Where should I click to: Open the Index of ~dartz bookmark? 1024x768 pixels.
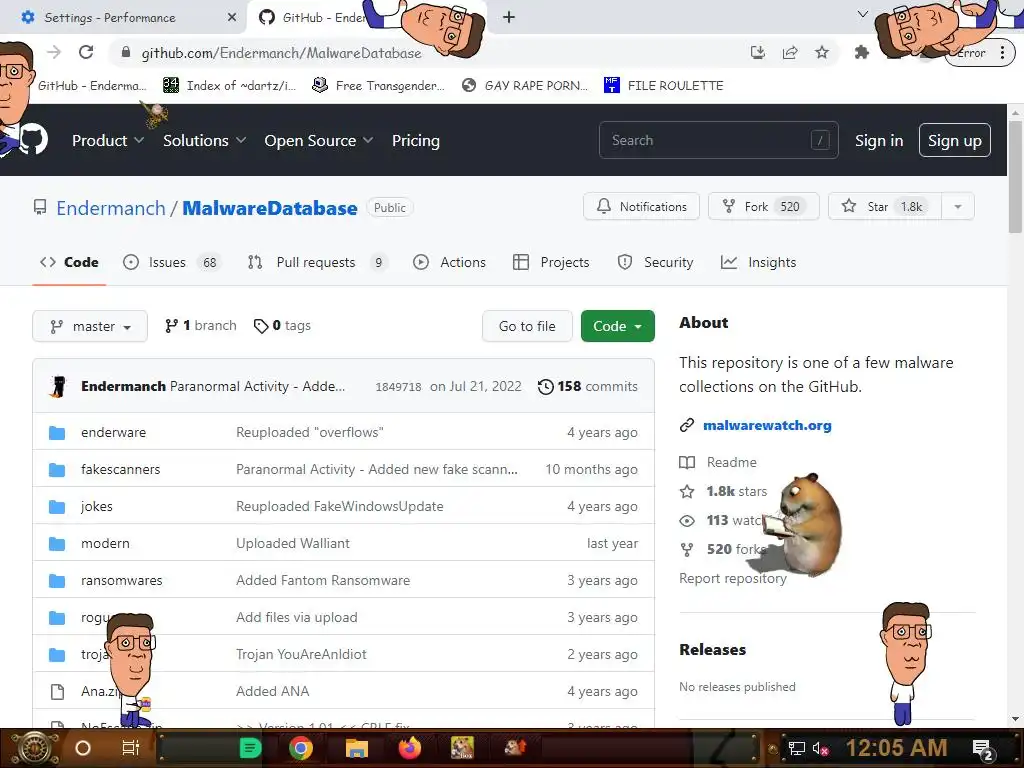click(x=229, y=86)
